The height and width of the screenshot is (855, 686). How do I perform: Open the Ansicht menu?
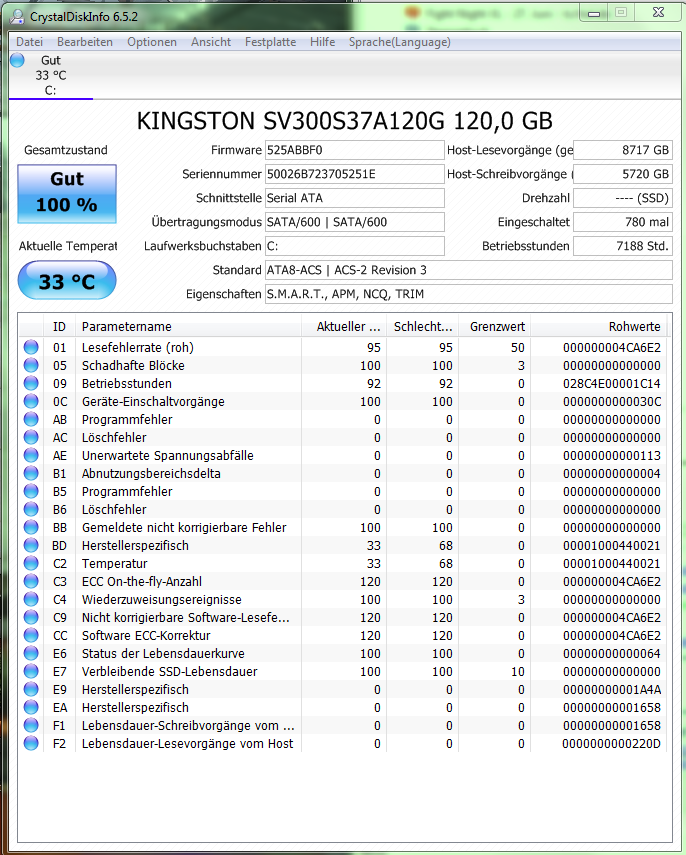(211, 42)
